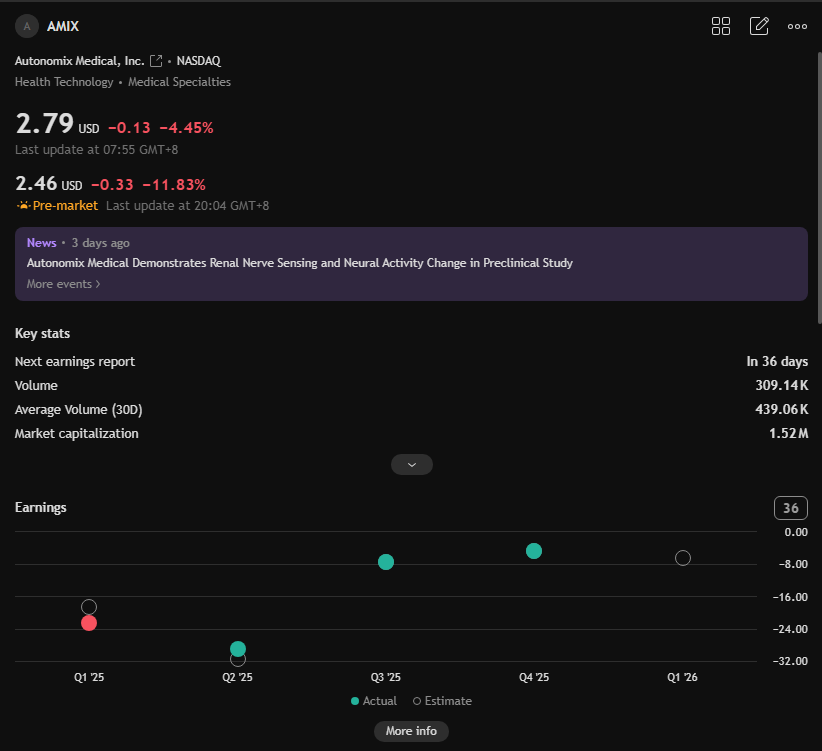The width and height of the screenshot is (822, 751).
Task: Click the AMIX ticker symbol title
Action: (x=63, y=26)
